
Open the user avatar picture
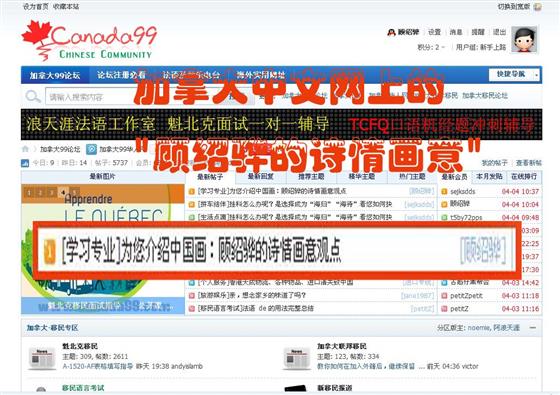524,39
